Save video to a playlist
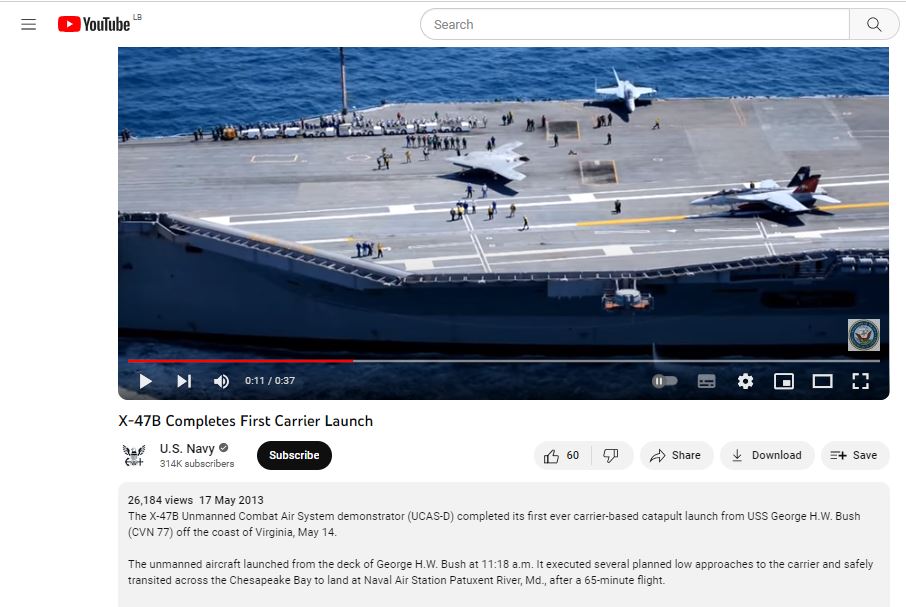Viewport: 906px width, 607px height. (854, 455)
